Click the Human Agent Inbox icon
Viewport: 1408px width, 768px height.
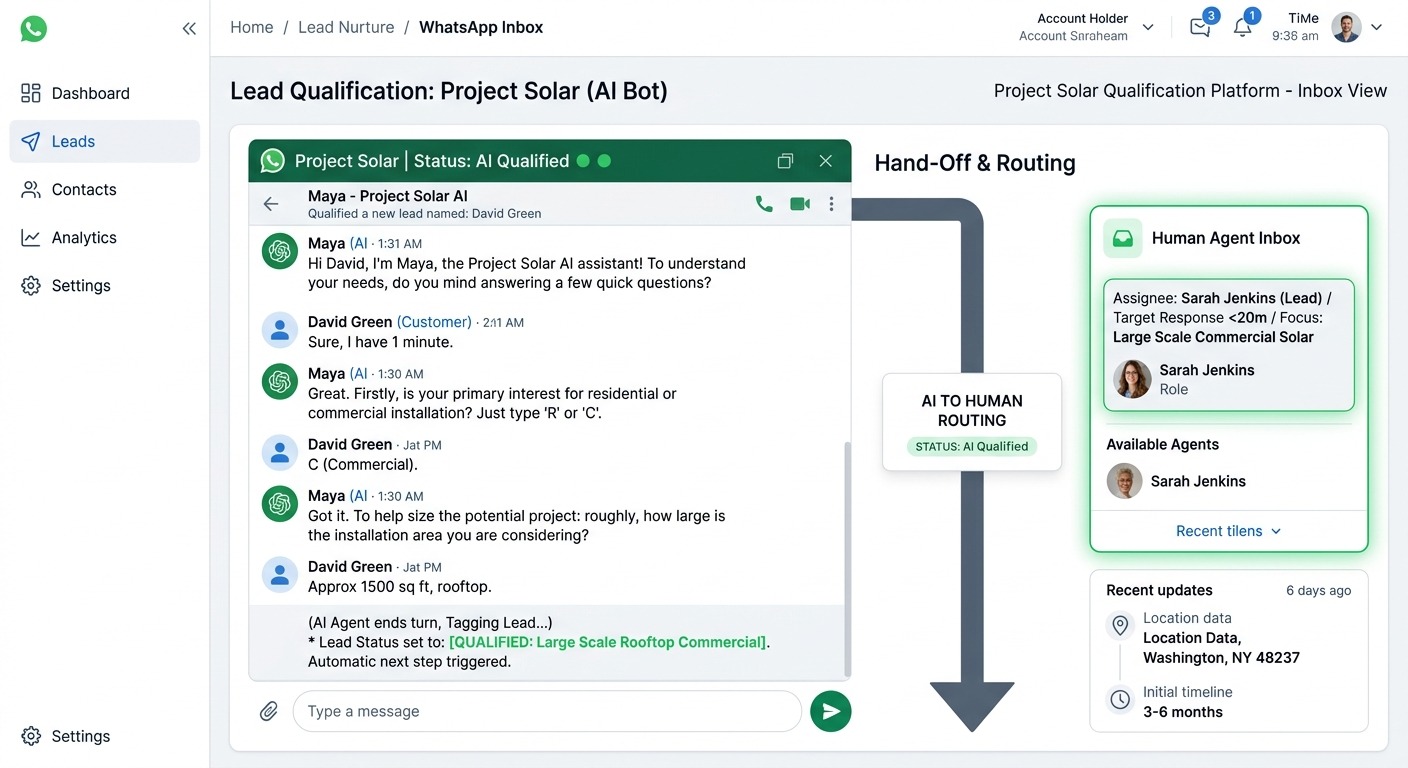1123,238
